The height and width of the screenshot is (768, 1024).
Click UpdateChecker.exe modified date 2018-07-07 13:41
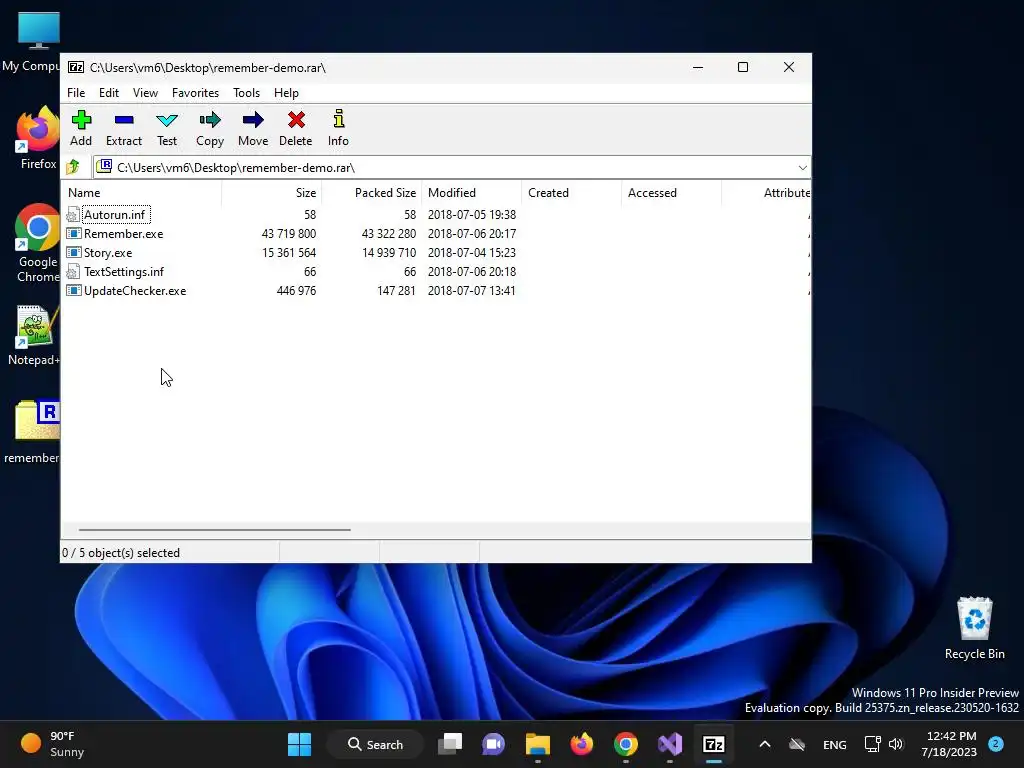[x=472, y=291]
